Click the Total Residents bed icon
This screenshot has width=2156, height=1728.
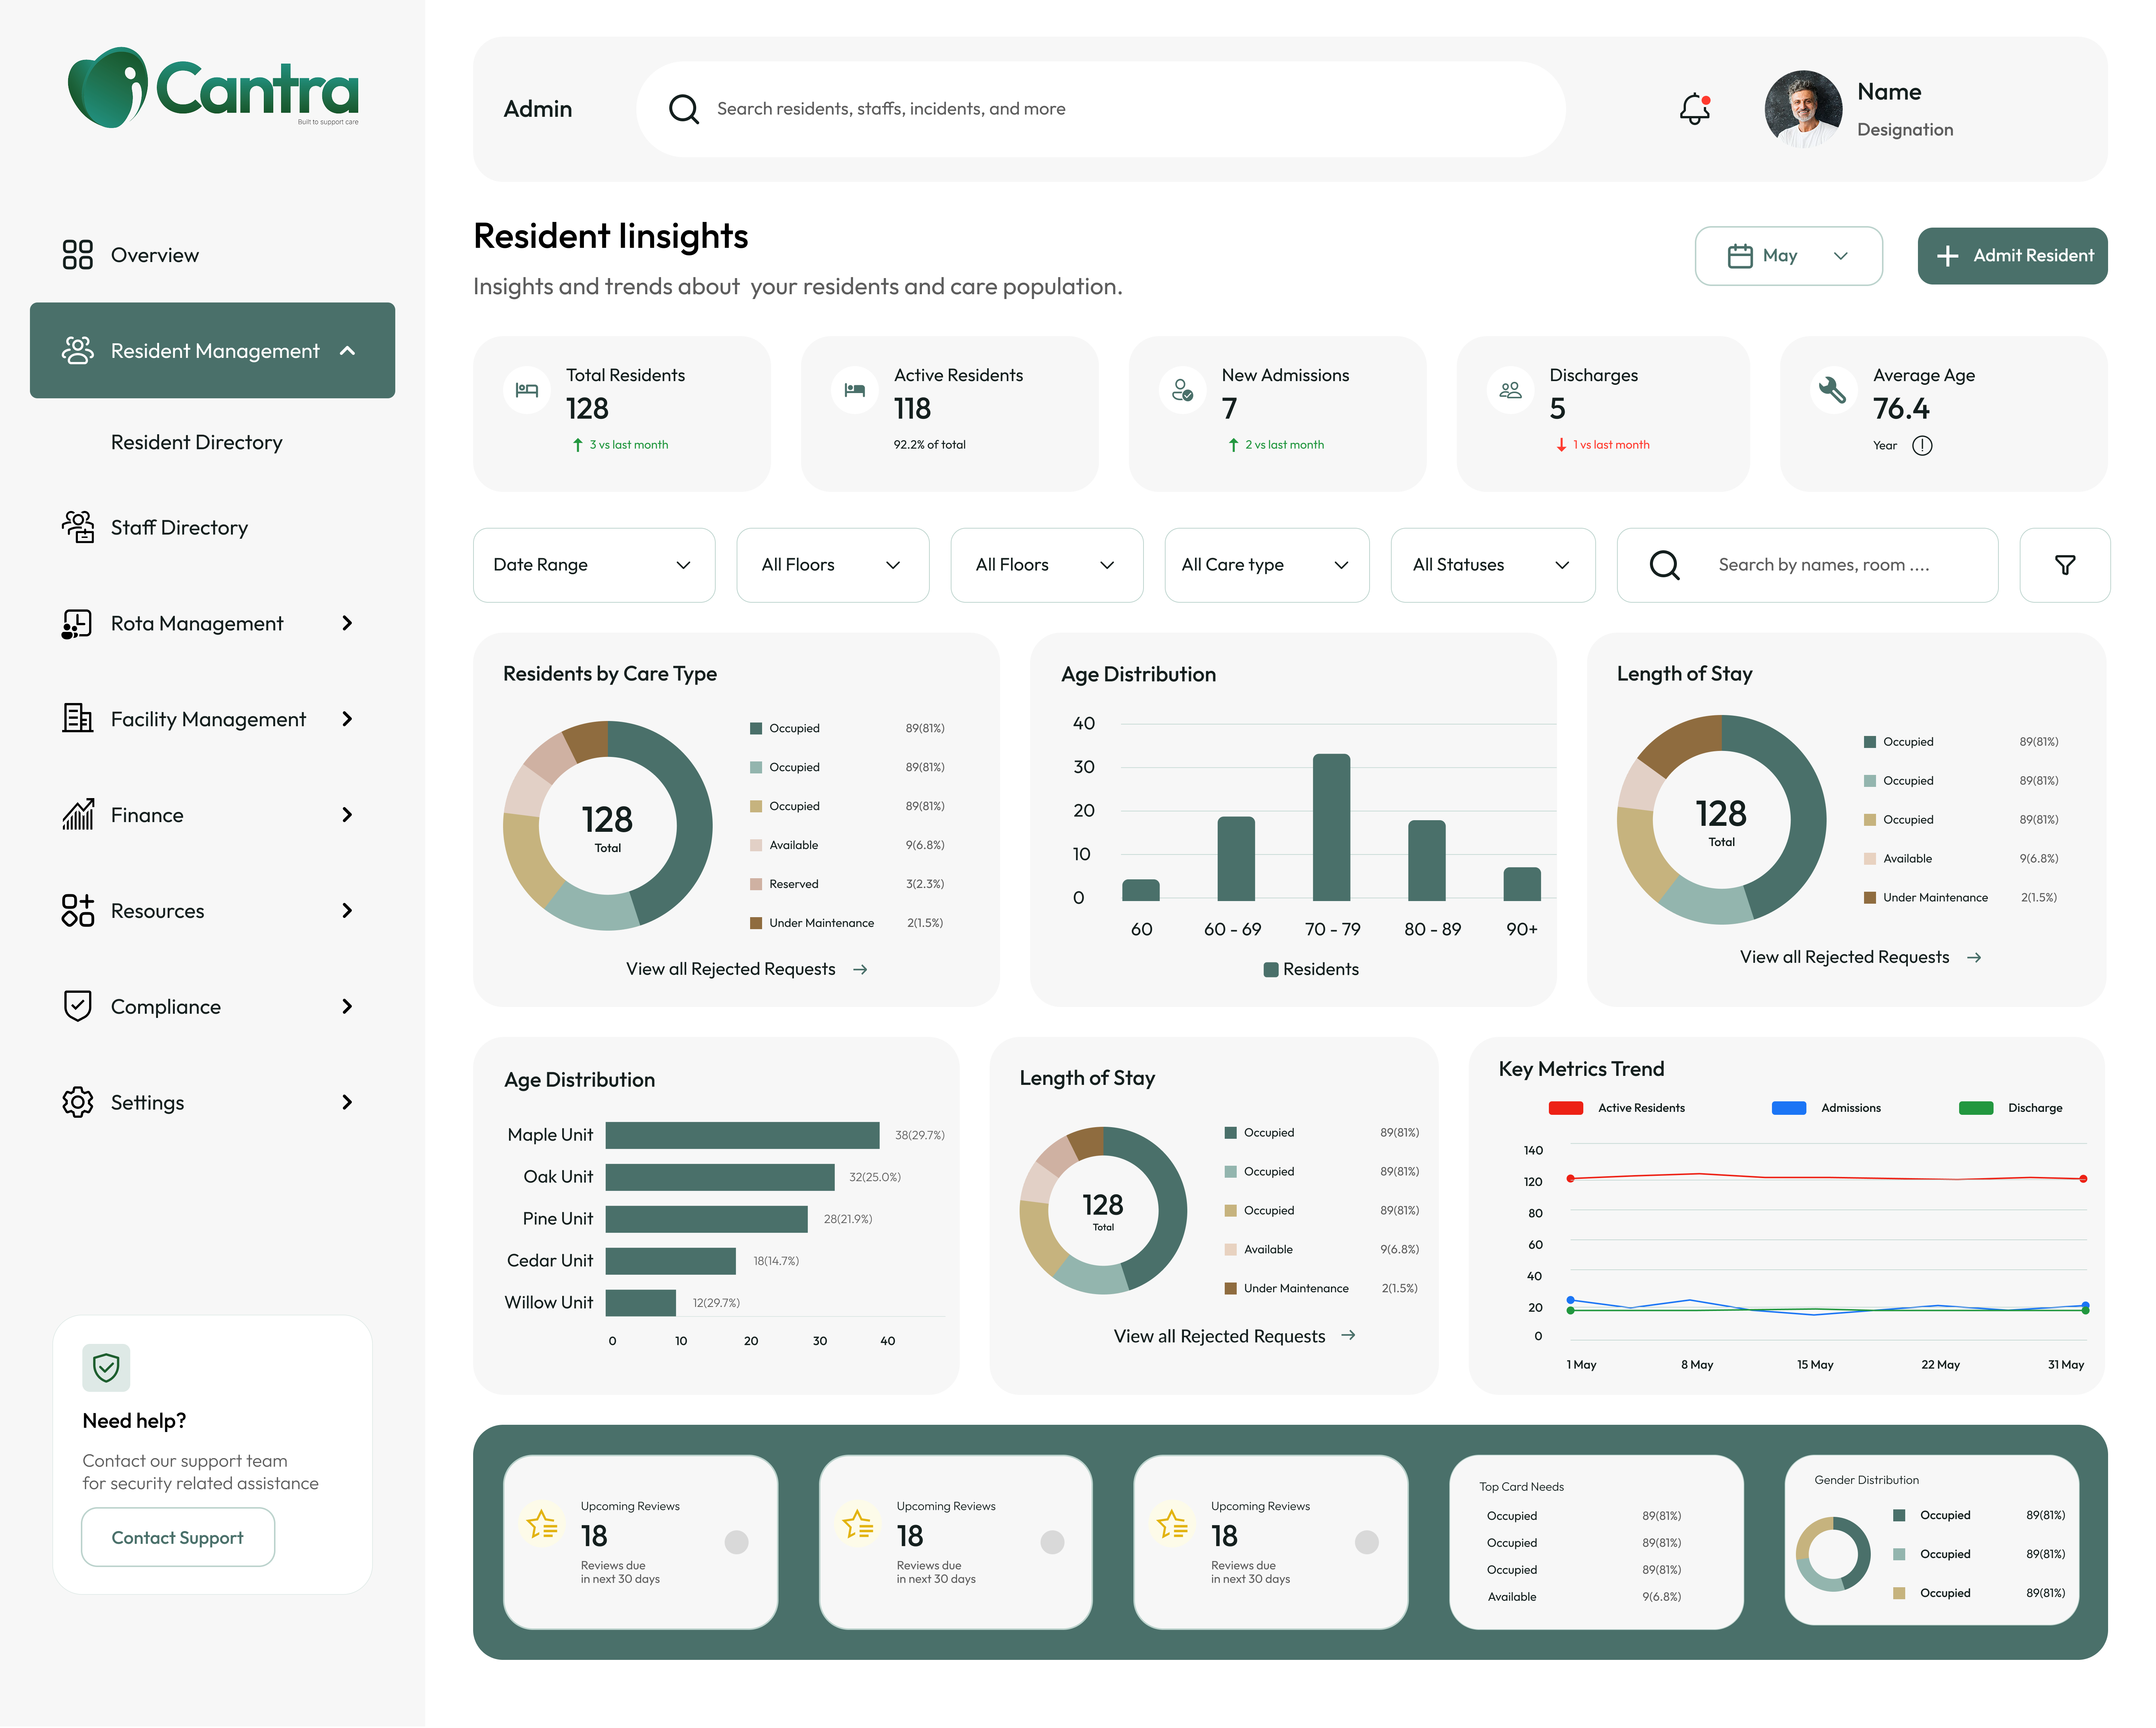pos(527,390)
